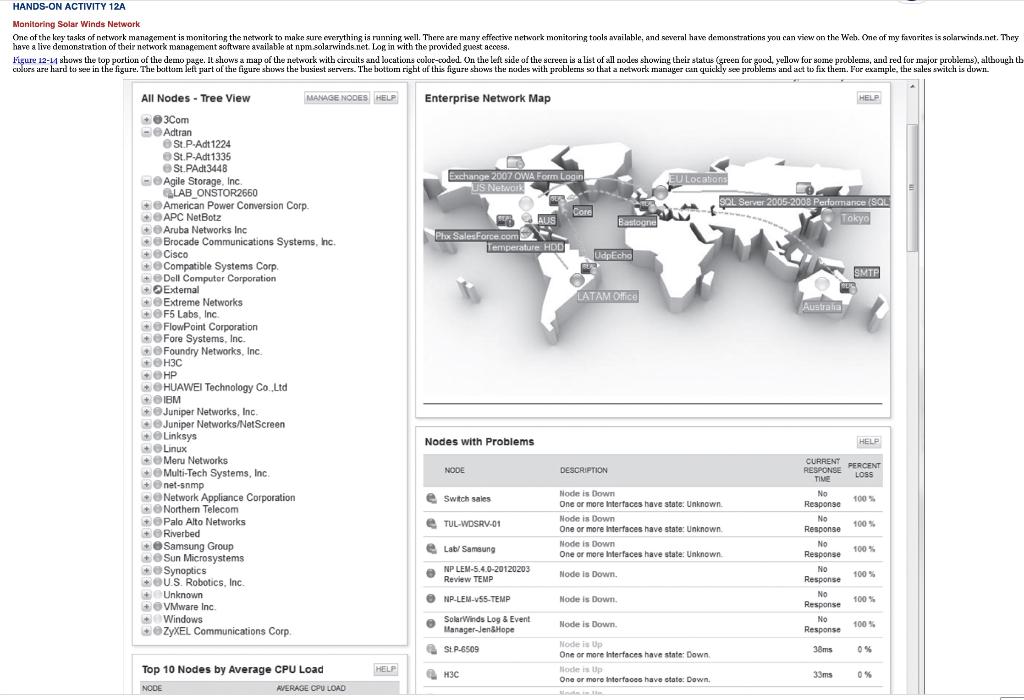Open HELP for All Nodes Tree View
This screenshot has width=1024, height=700.
click(386, 98)
